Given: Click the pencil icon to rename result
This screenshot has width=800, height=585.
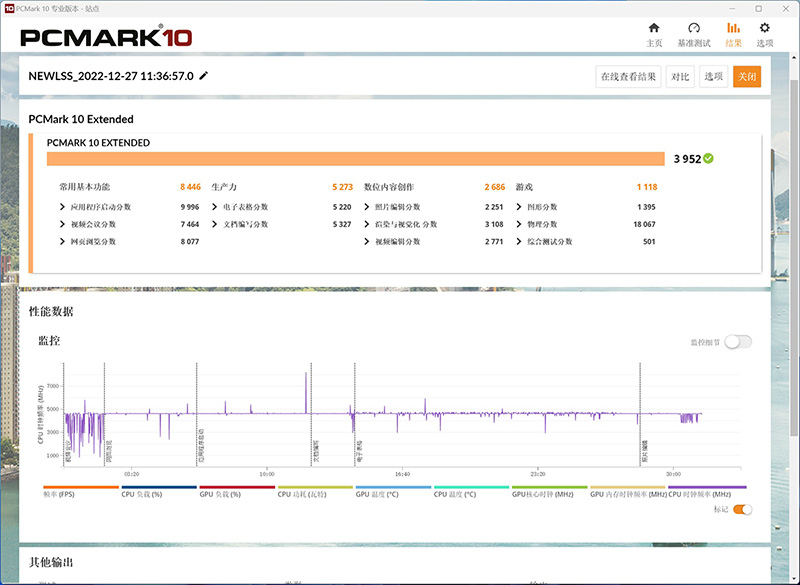Looking at the screenshot, I should click(x=204, y=76).
